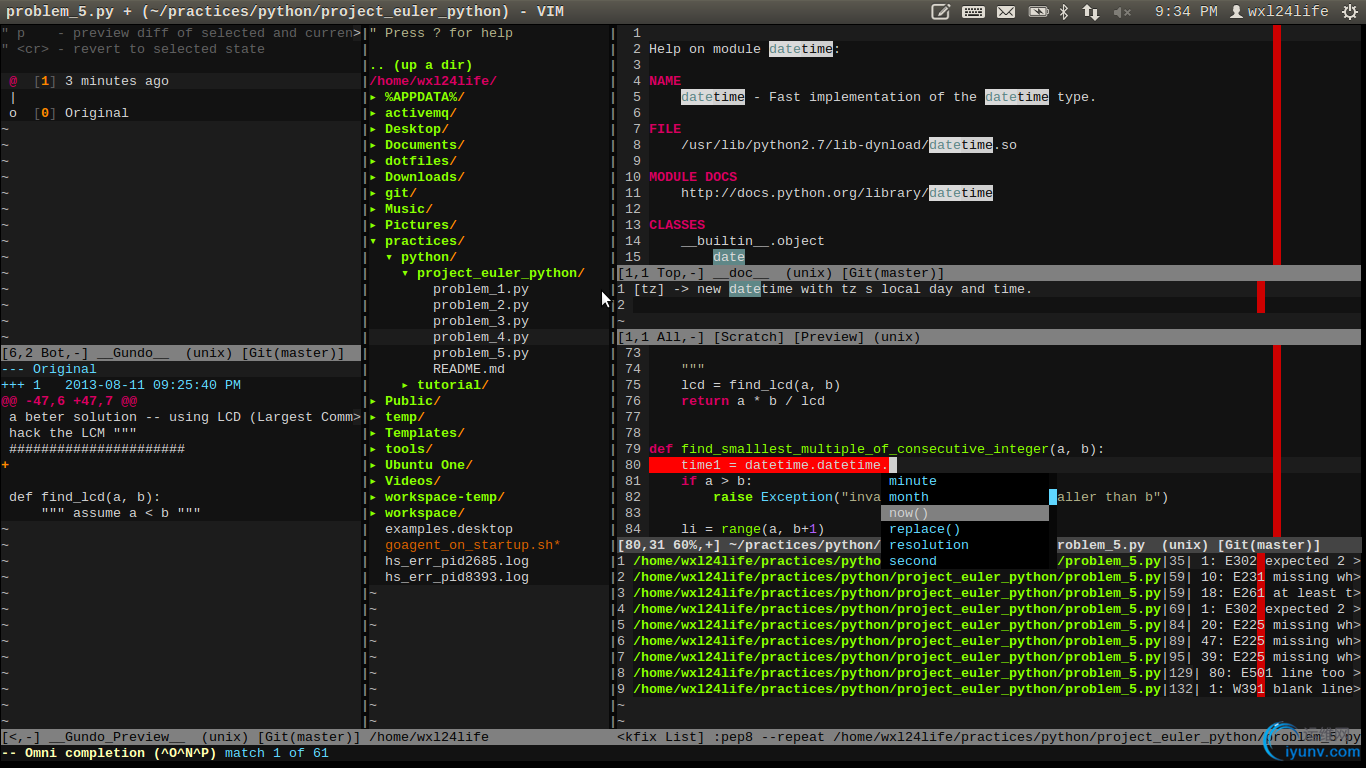Open goagent_on_startup.sh in the file tree
Screen dimensions: 1366x768
tap(473, 545)
